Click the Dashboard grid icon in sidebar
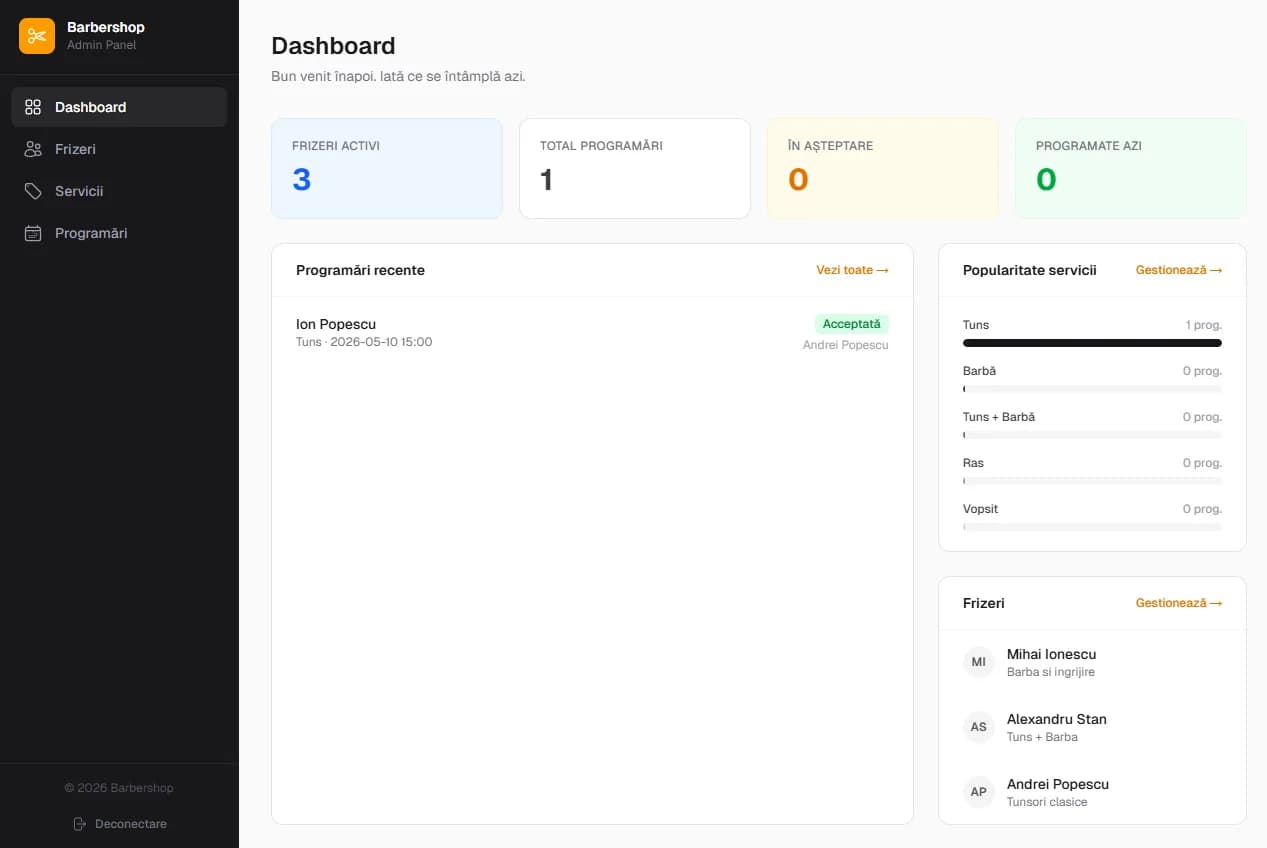1267x848 pixels. [33, 107]
